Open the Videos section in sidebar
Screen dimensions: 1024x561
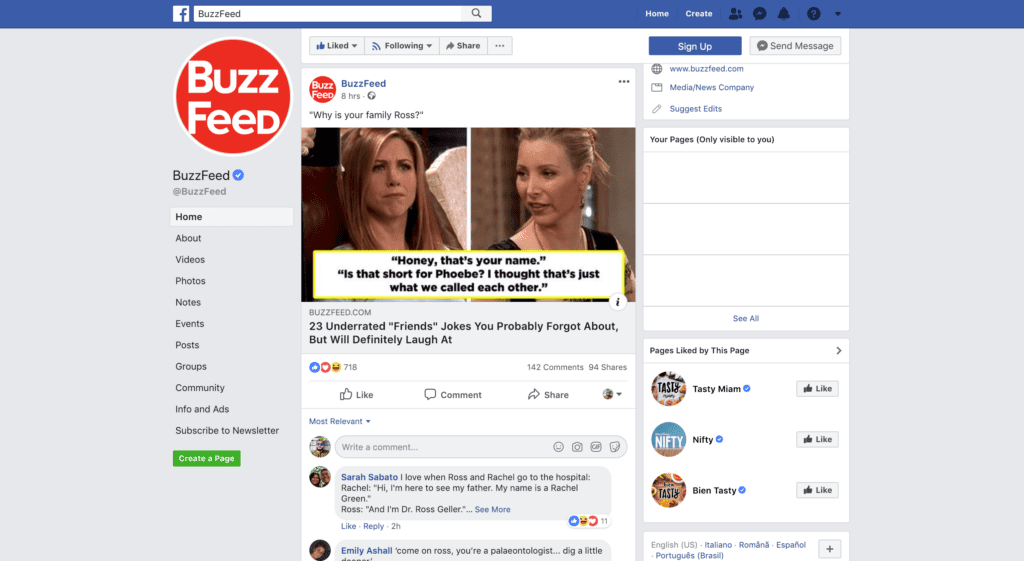(x=190, y=259)
